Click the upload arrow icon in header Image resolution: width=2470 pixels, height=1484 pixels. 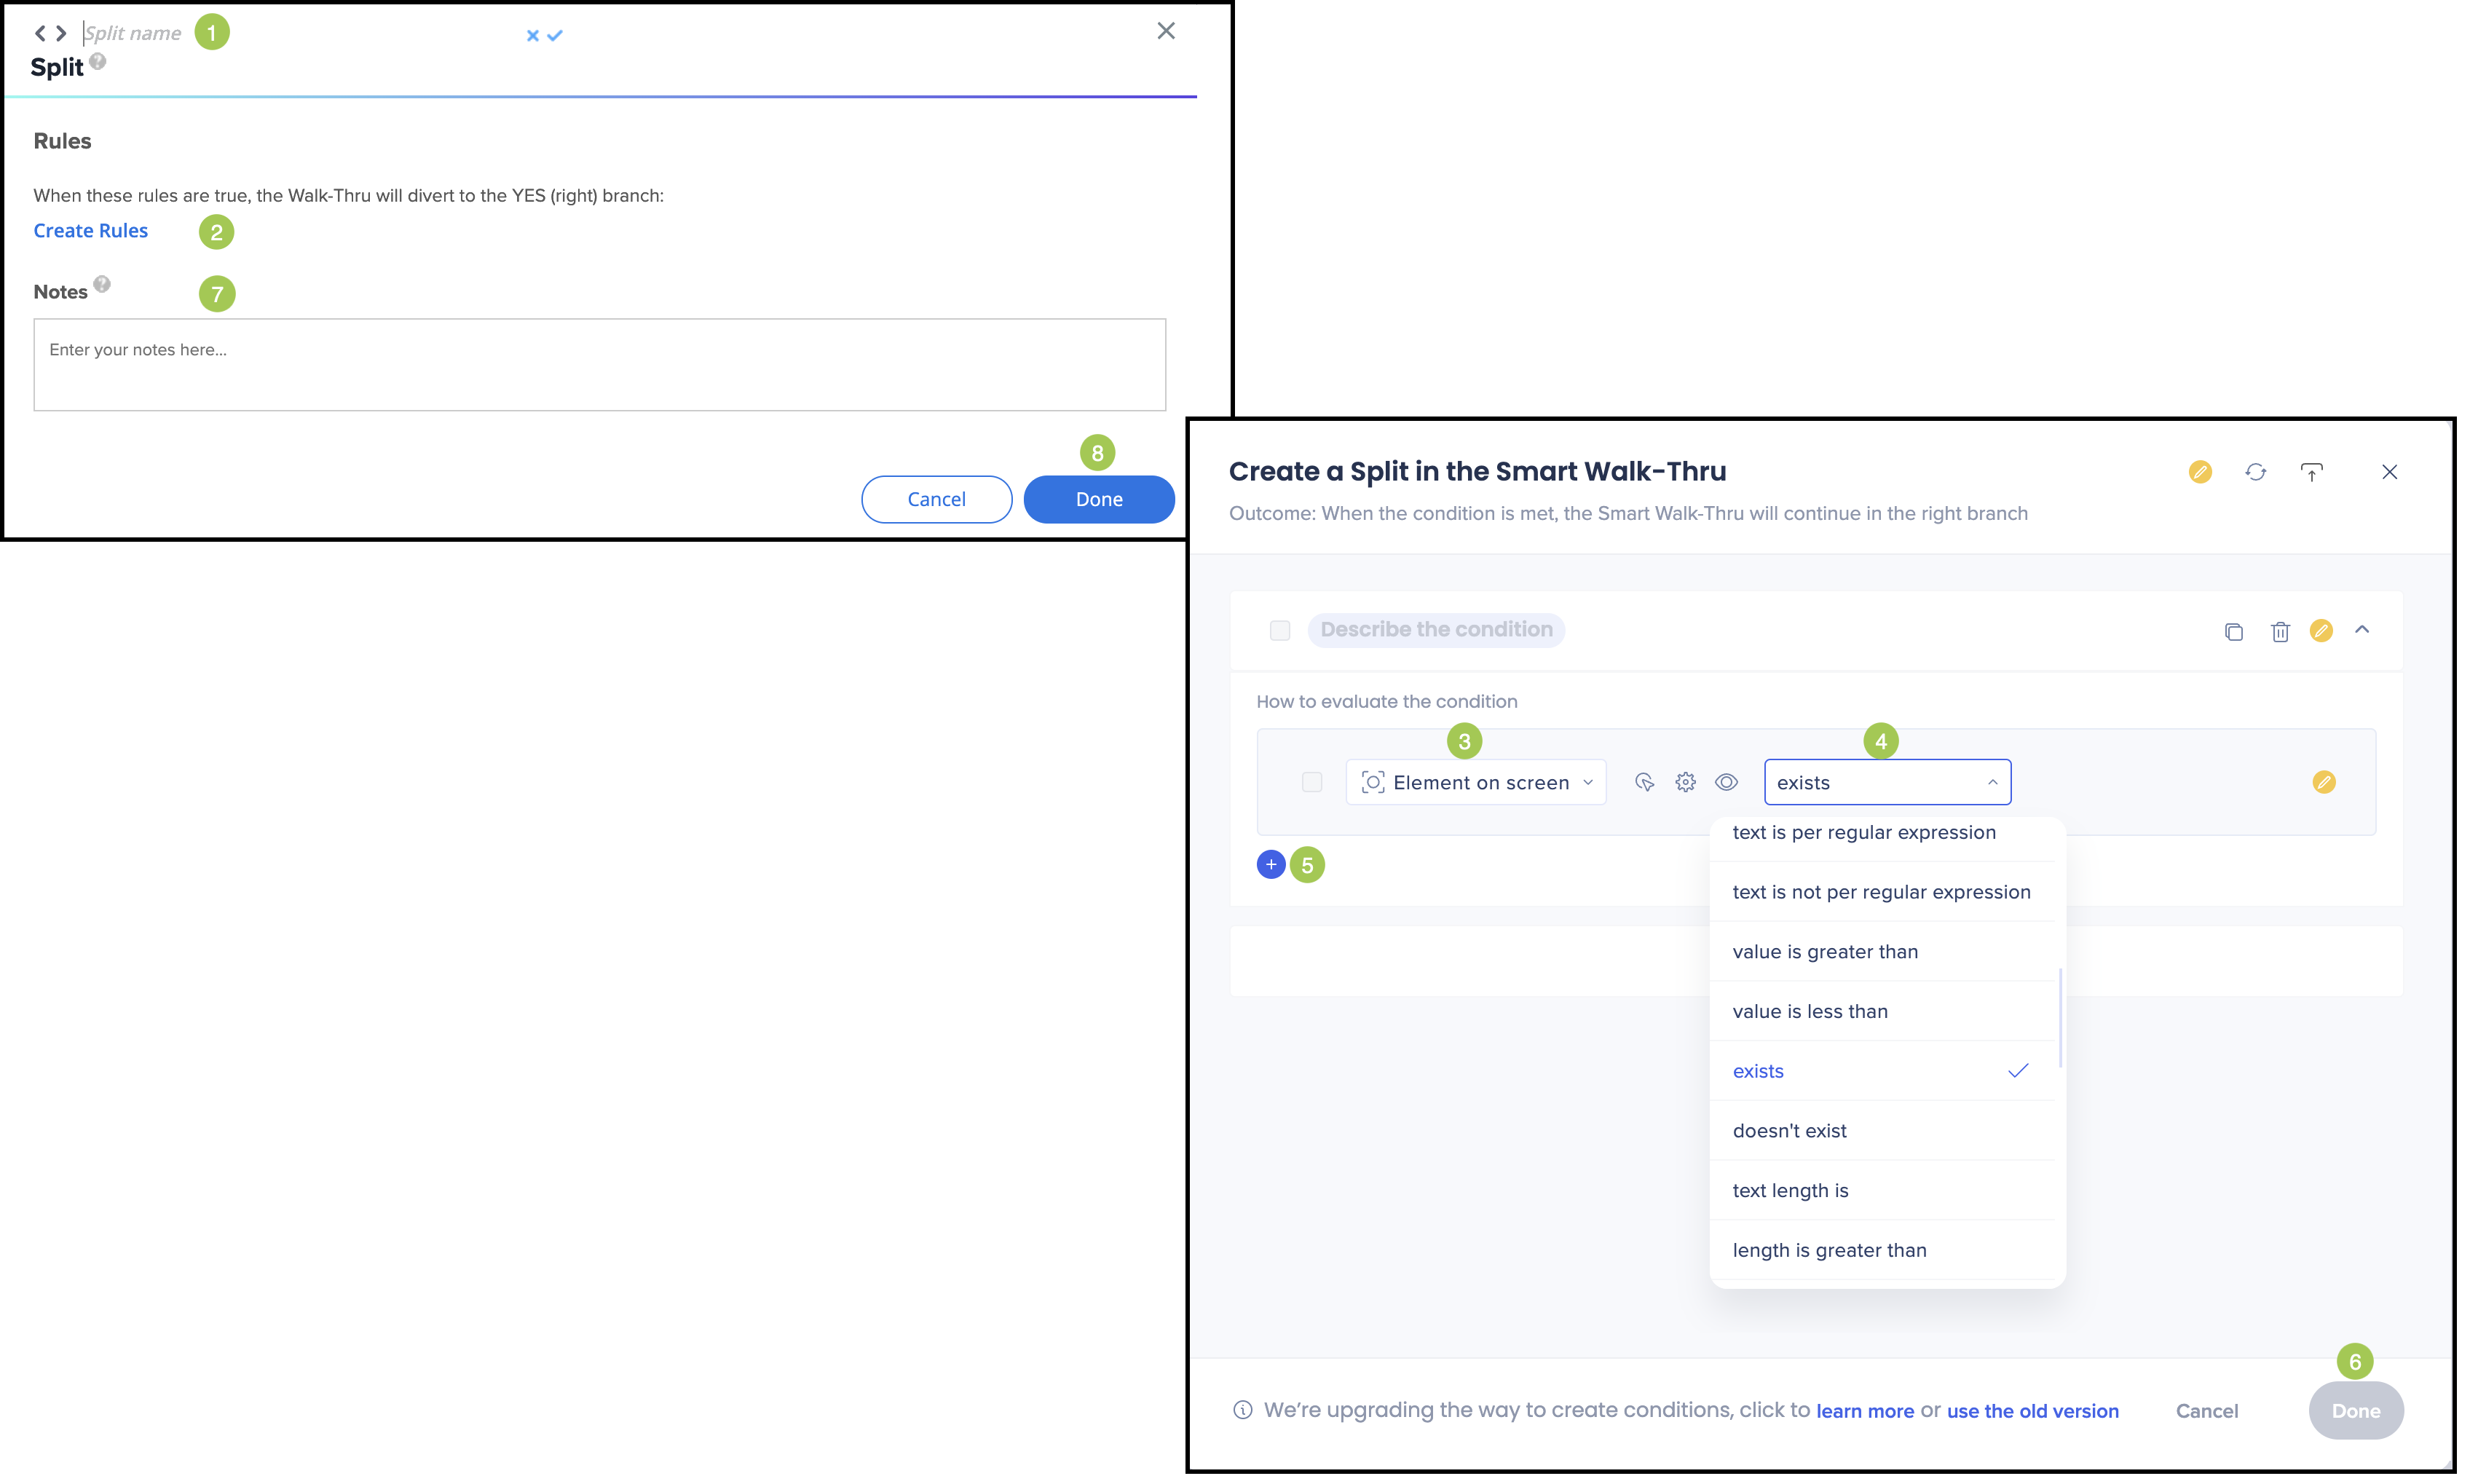tap(2311, 472)
